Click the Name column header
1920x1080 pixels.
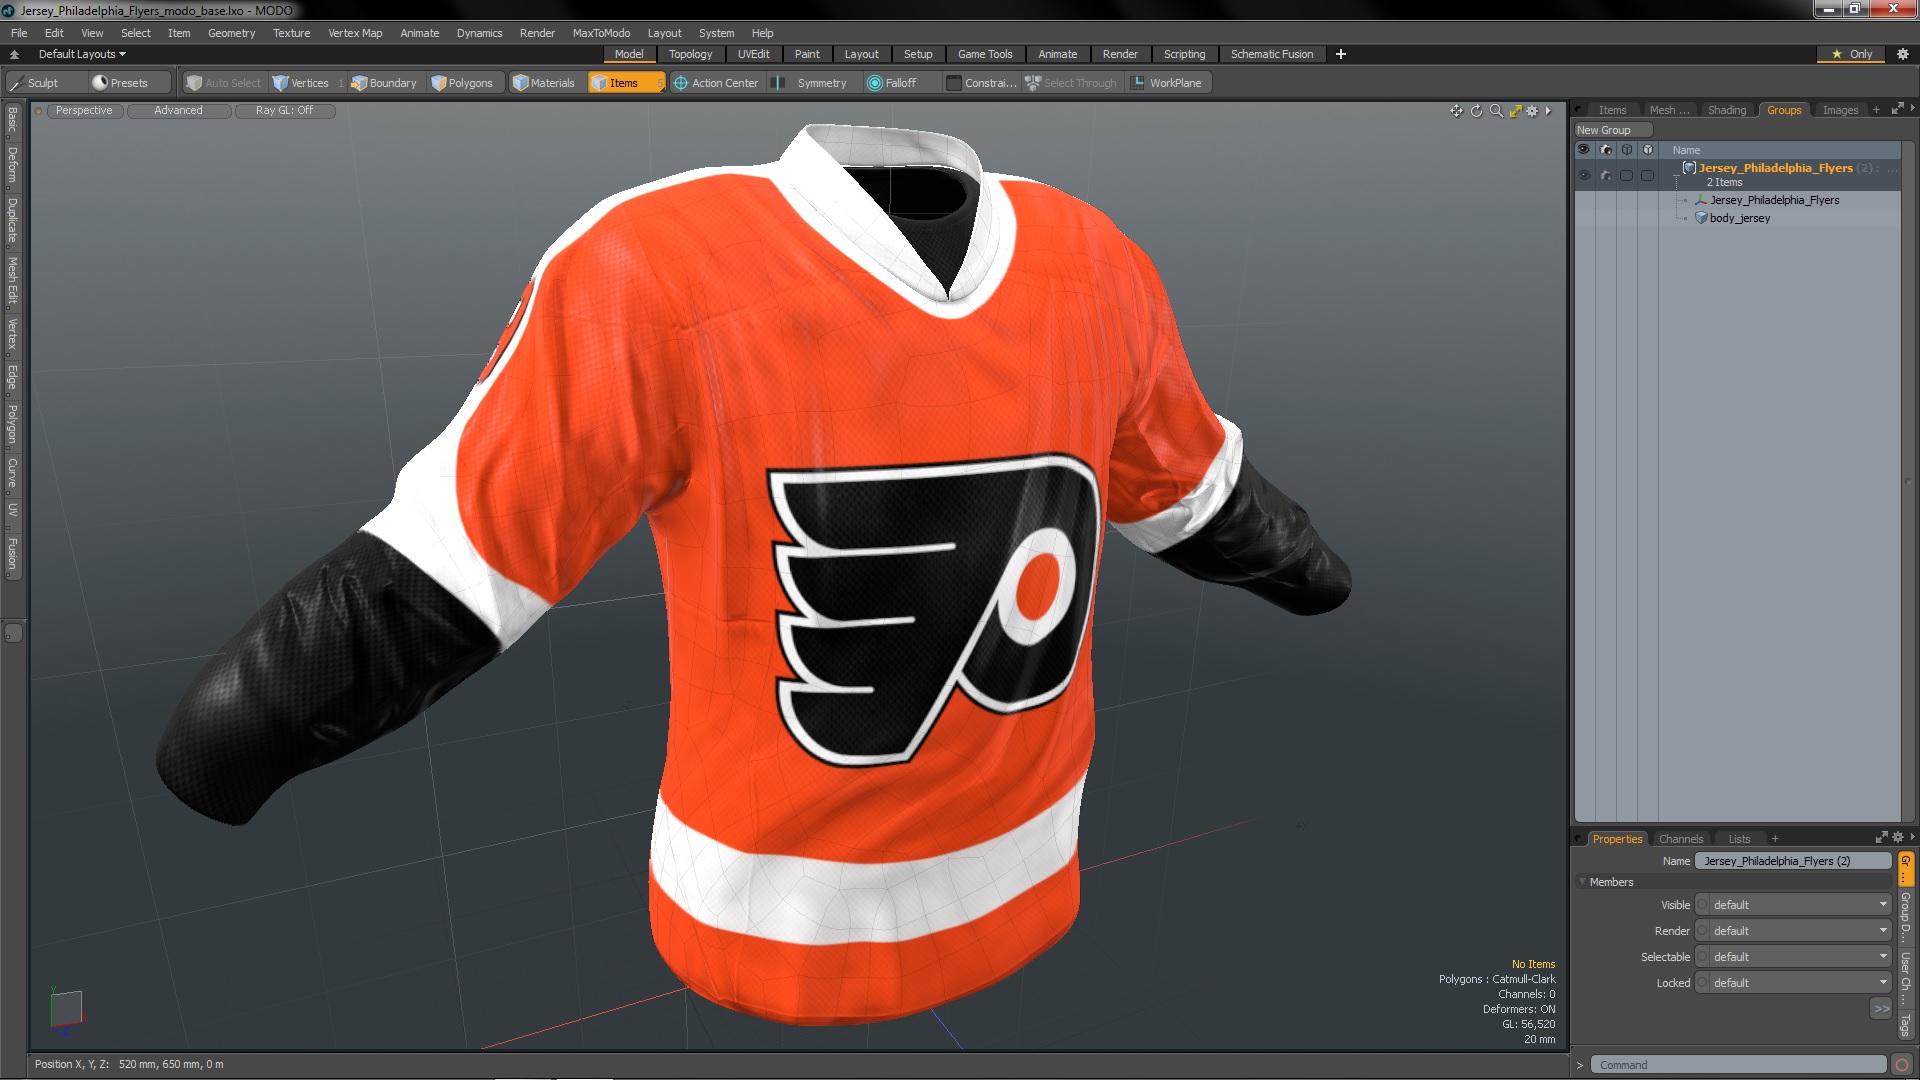coord(1780,150)
